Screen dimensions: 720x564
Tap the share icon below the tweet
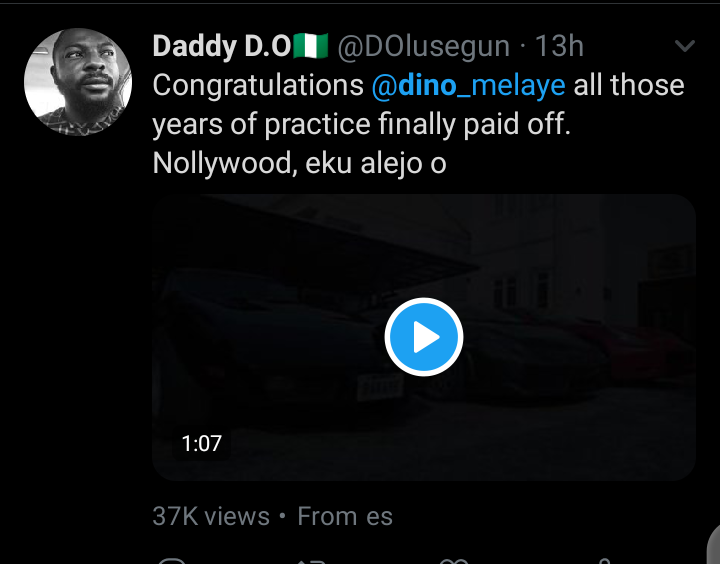tap(605, 561)
